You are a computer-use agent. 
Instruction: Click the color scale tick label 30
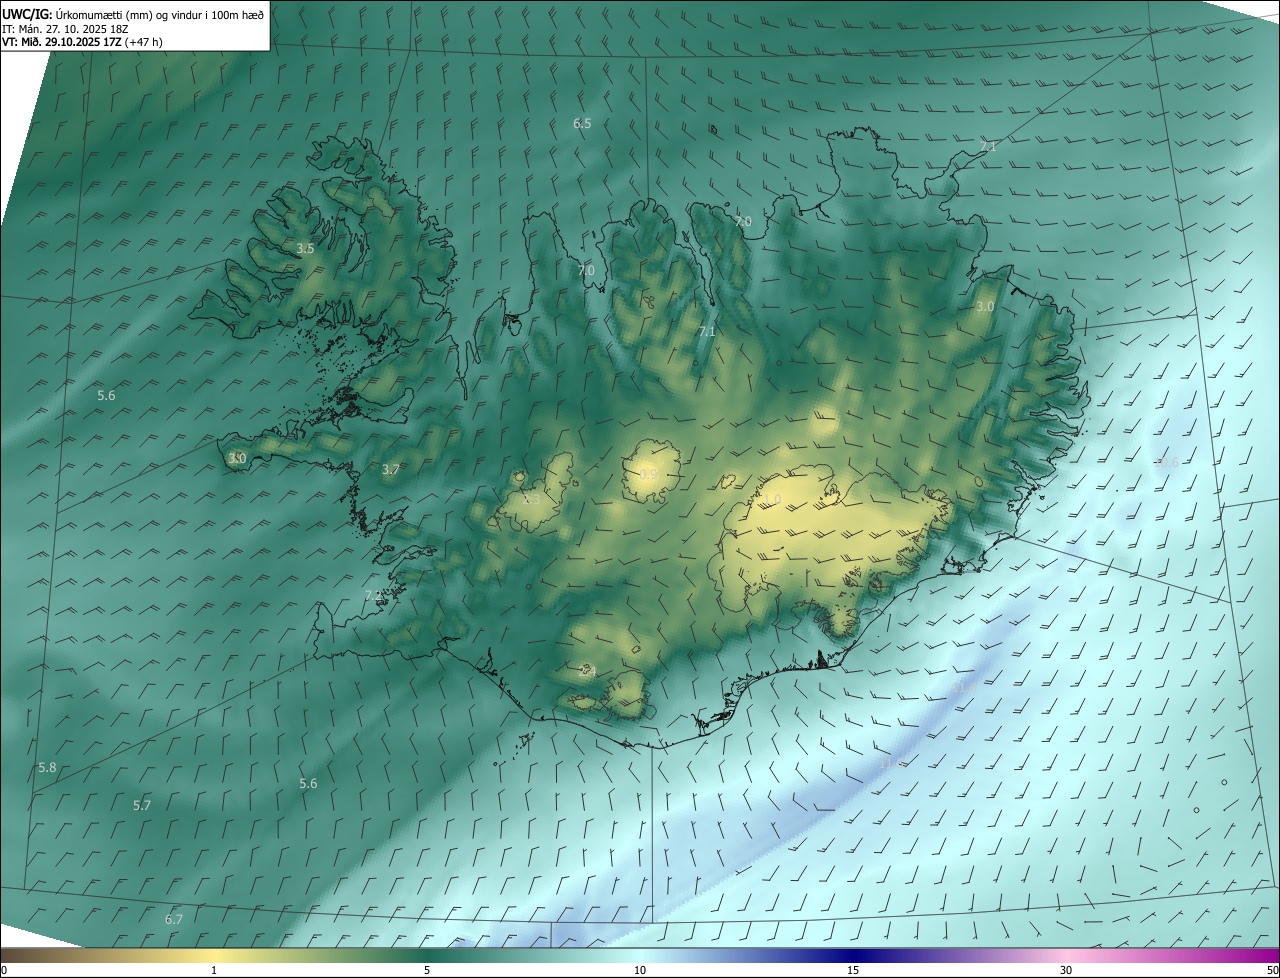(x=1066, y=971)
